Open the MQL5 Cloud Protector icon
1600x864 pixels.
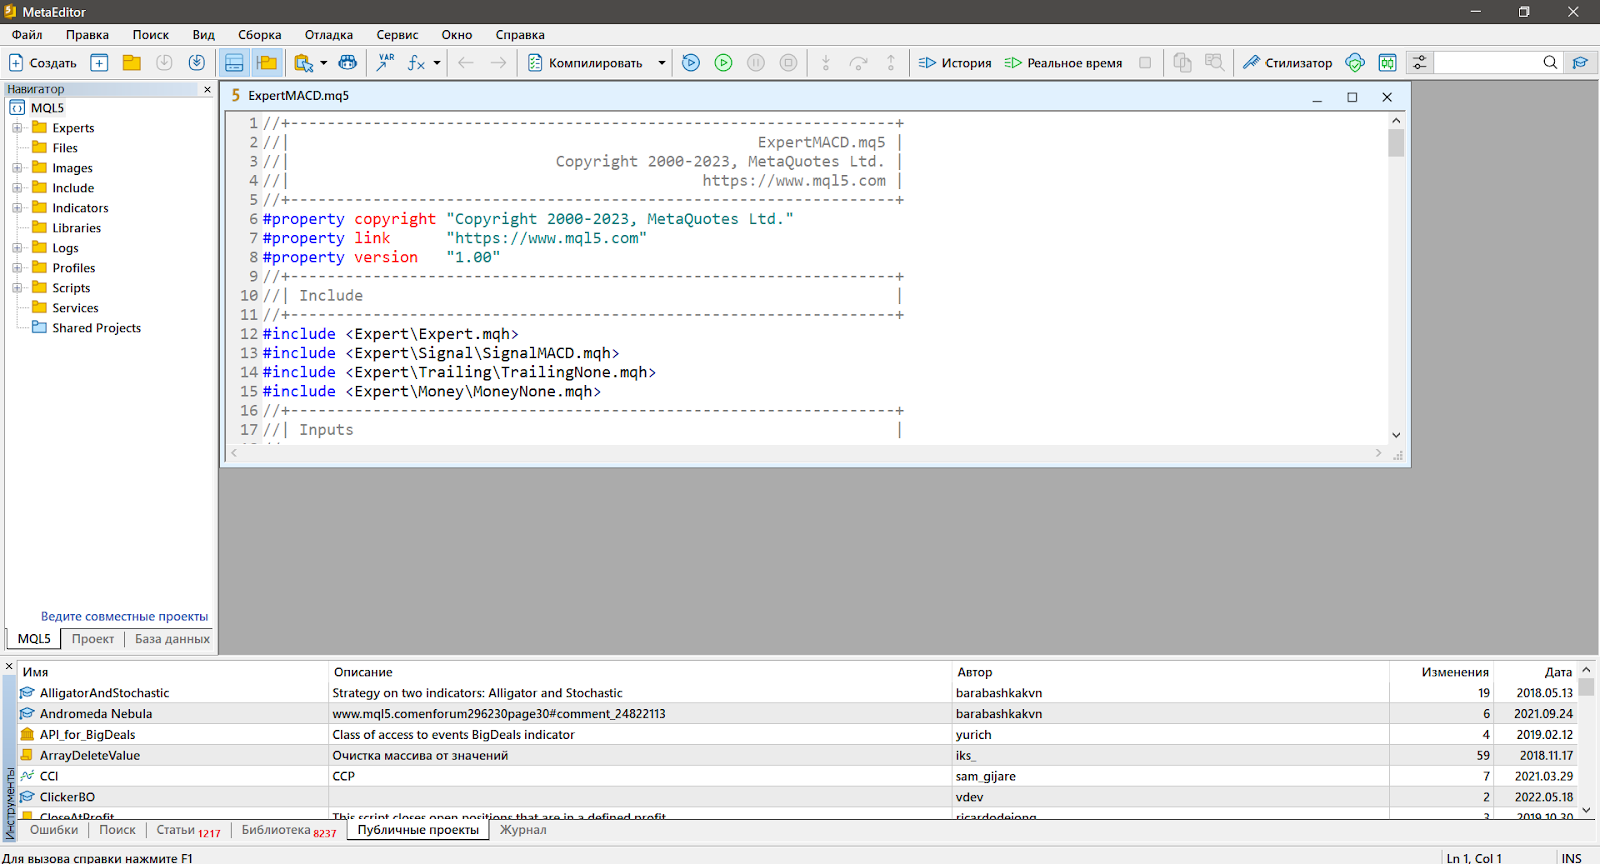pos(1355,63)
